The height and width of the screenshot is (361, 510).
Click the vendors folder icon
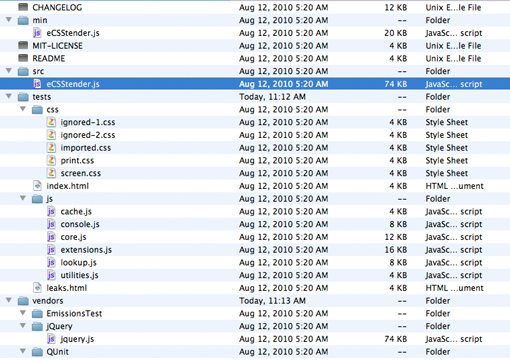pyautogui.click(x=23, y=301)
